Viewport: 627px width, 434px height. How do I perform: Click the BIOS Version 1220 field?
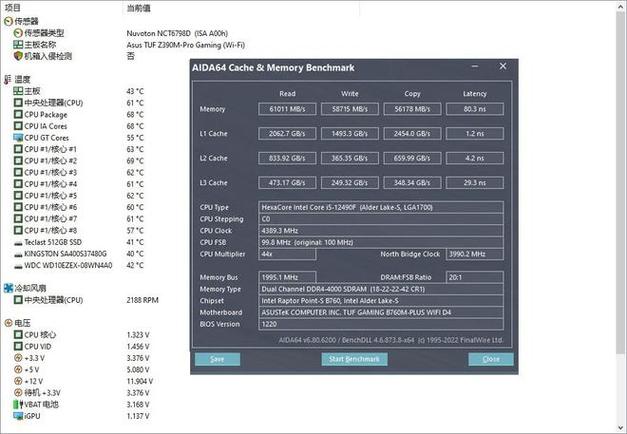(x=381, y=324)
